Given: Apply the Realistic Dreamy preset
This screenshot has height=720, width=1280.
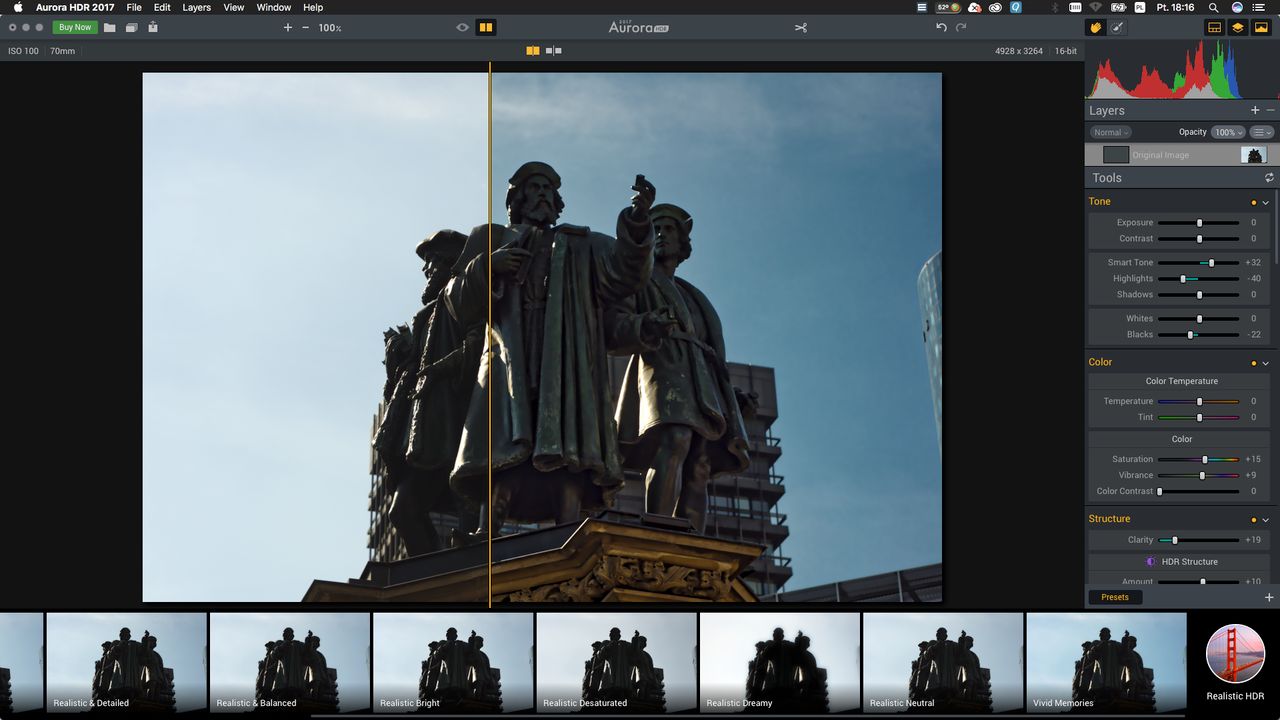Looking at the screenshot, I should [x=780, y=662].
